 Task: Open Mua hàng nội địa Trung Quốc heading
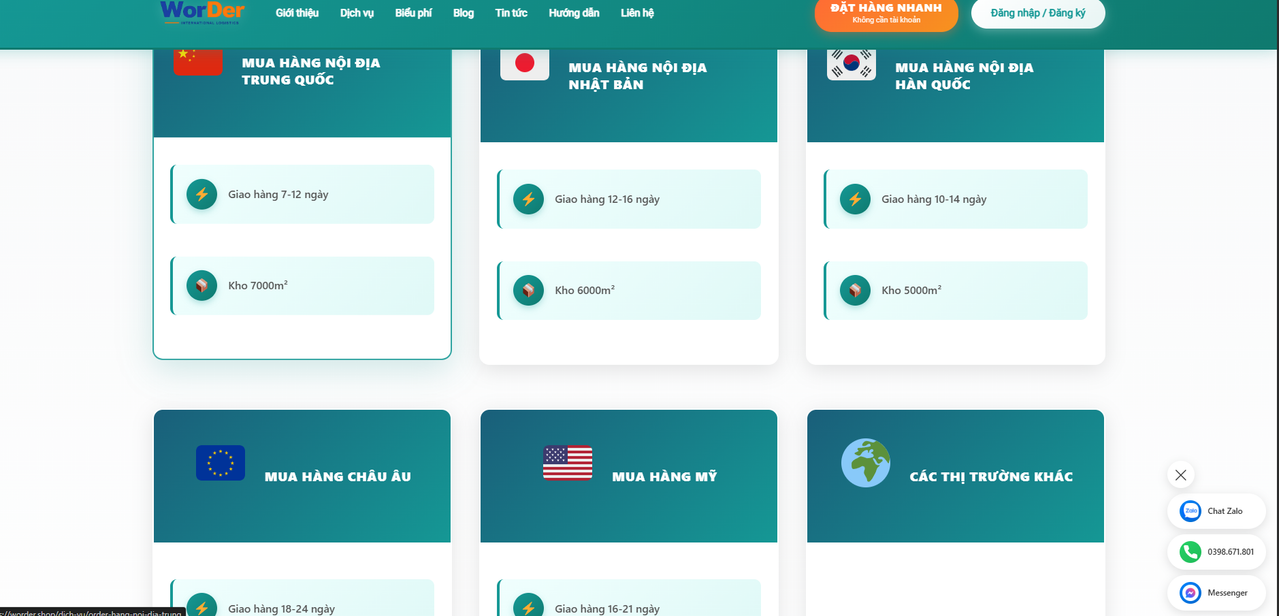click(x=311, y=71)
